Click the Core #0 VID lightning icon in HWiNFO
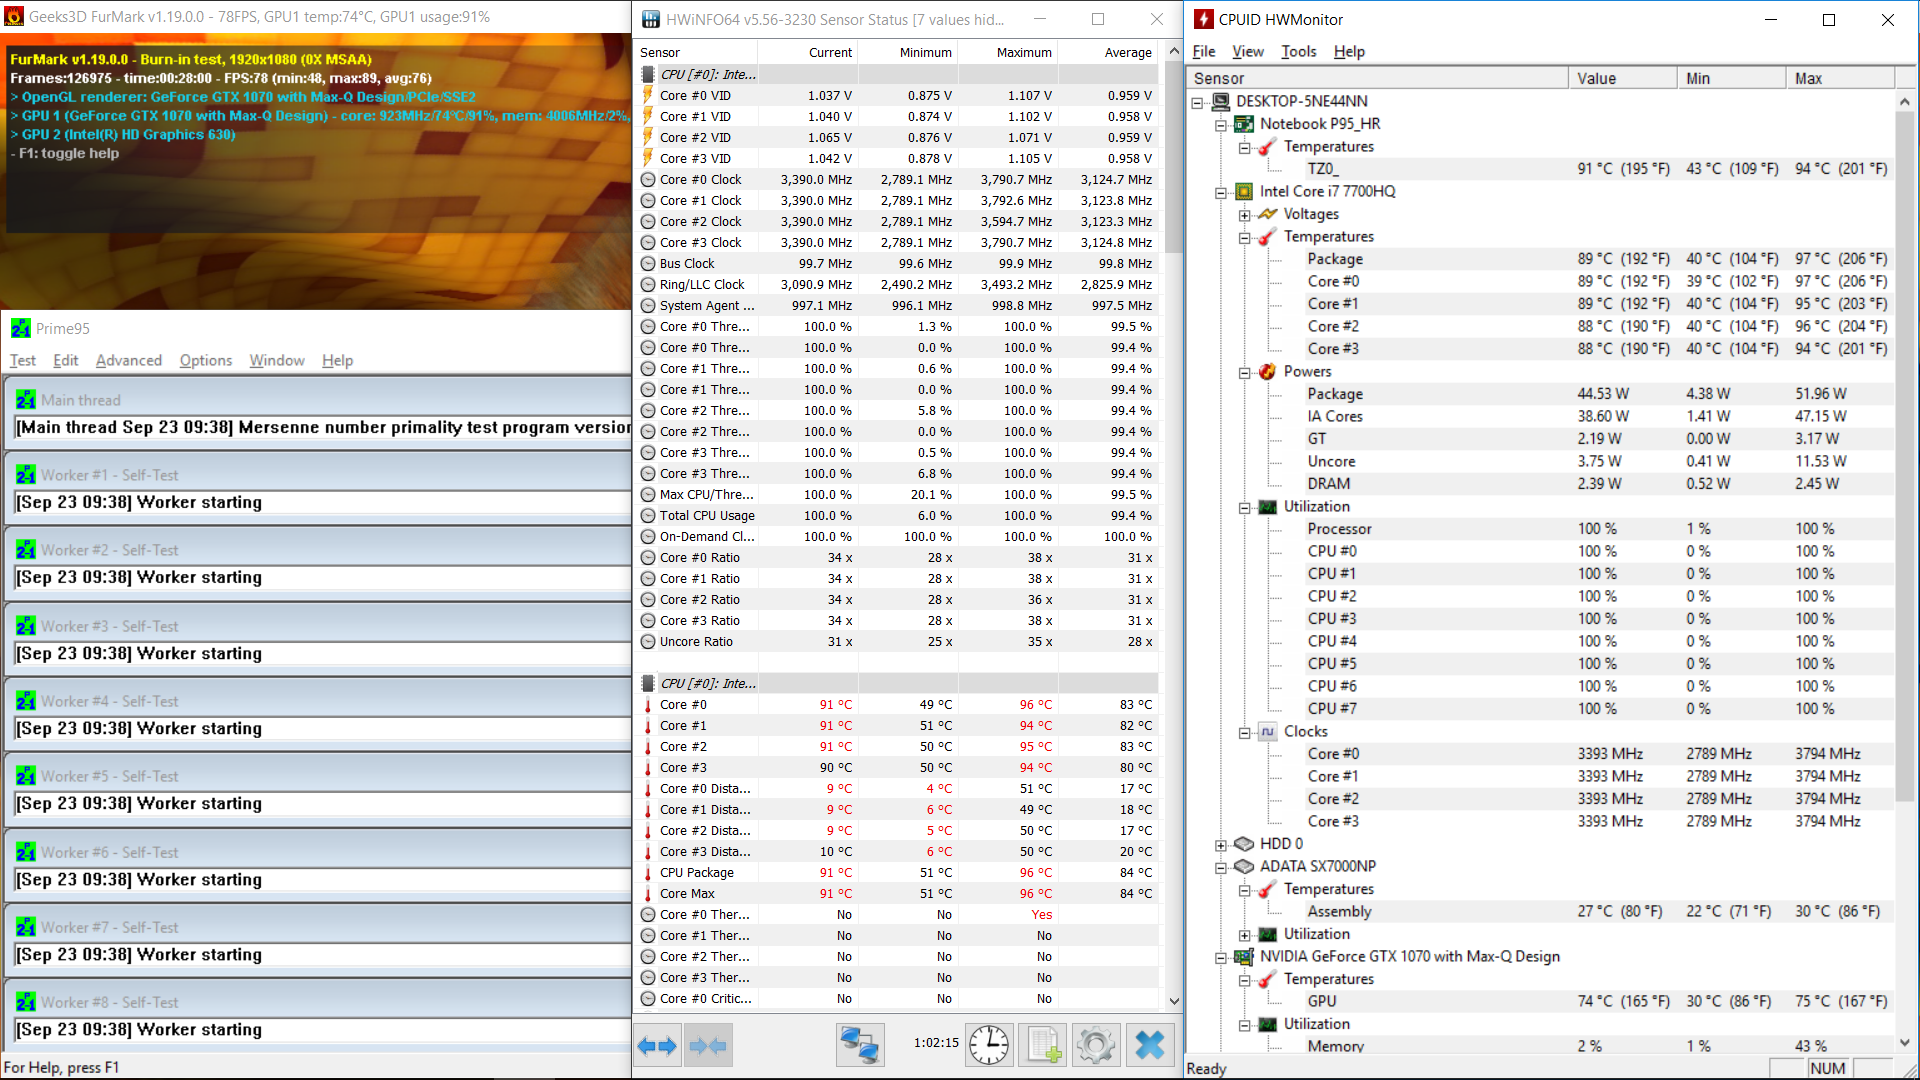The height and width of the screenshot is (1080, 1920). coord(648,95)
